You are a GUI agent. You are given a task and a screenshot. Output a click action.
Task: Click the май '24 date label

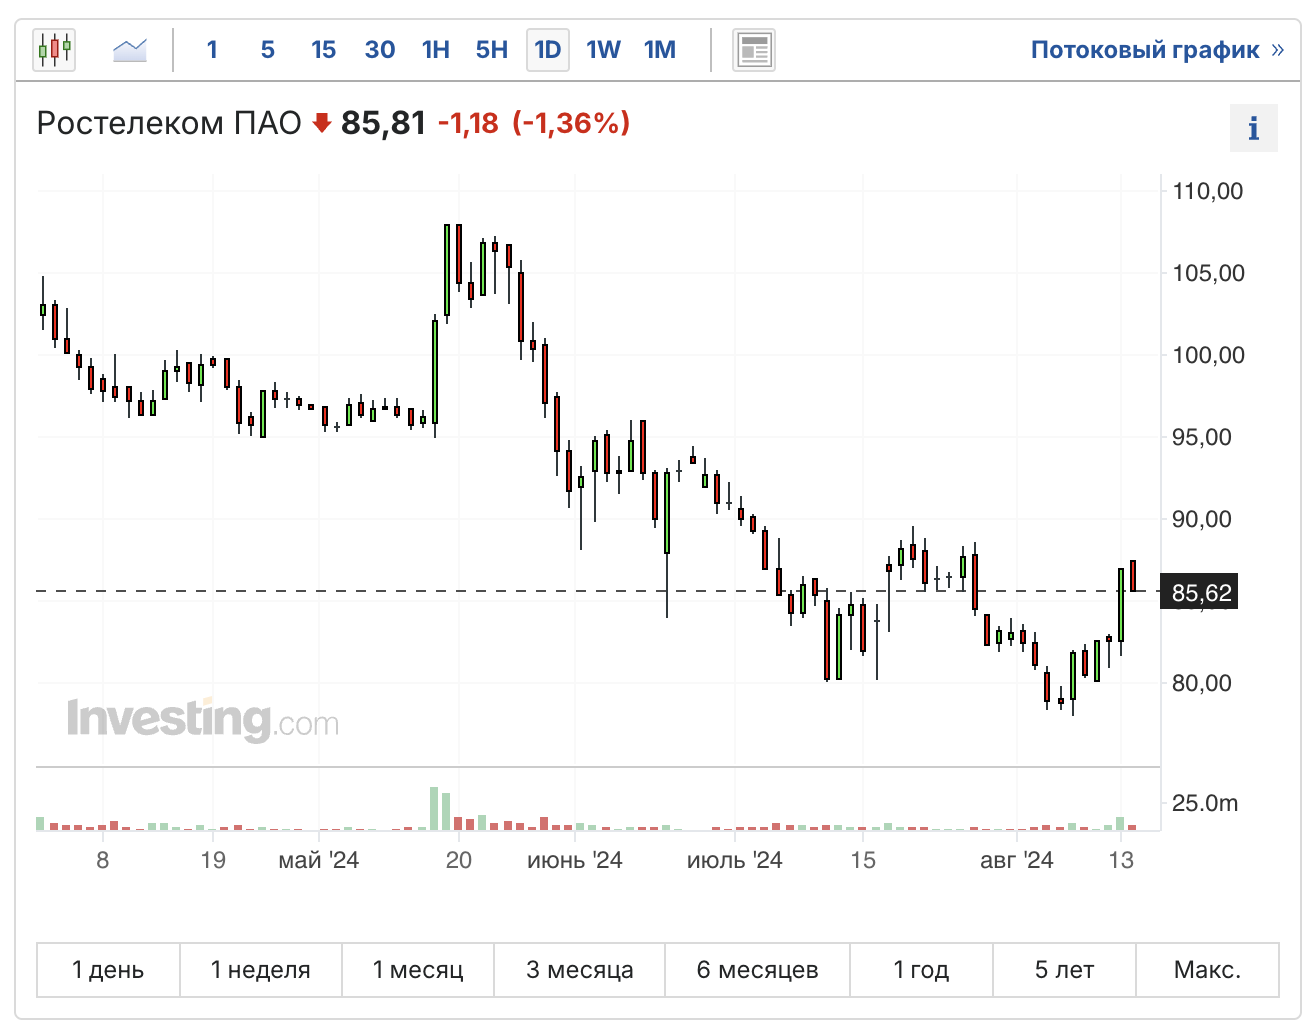[x=318, y=860]
